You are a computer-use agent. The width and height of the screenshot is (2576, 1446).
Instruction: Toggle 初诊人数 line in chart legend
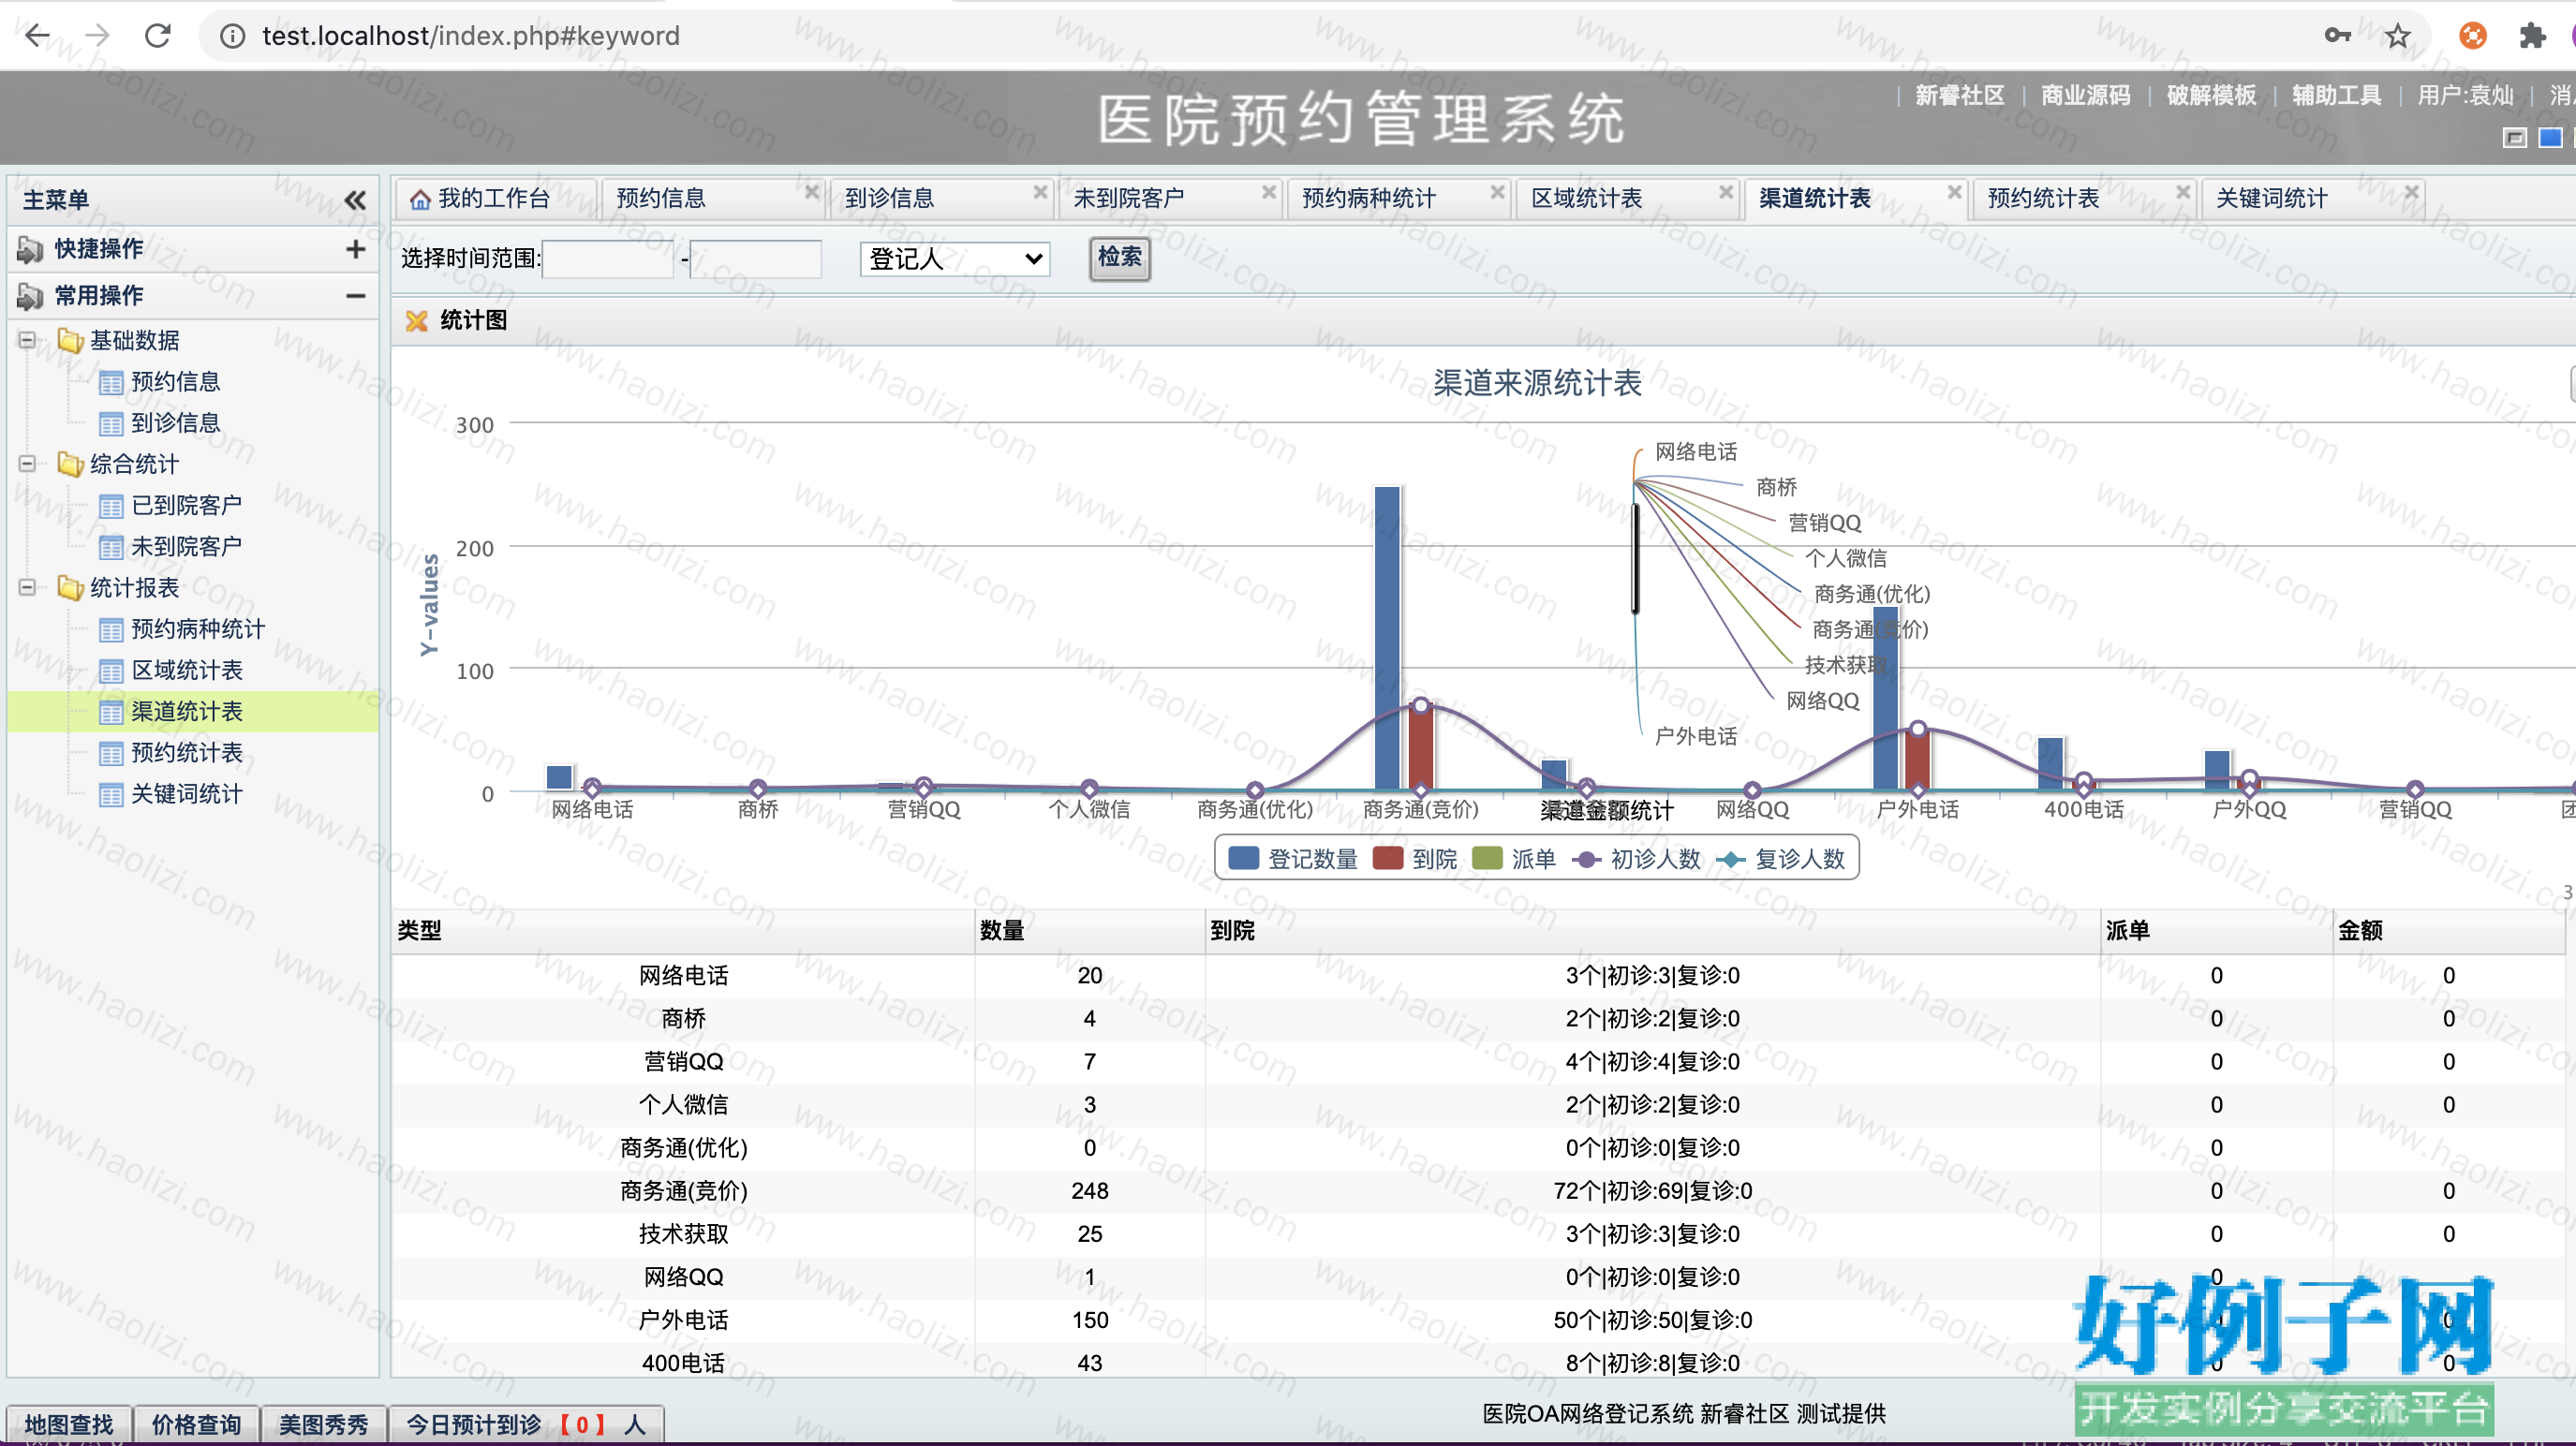(1636, 859)
